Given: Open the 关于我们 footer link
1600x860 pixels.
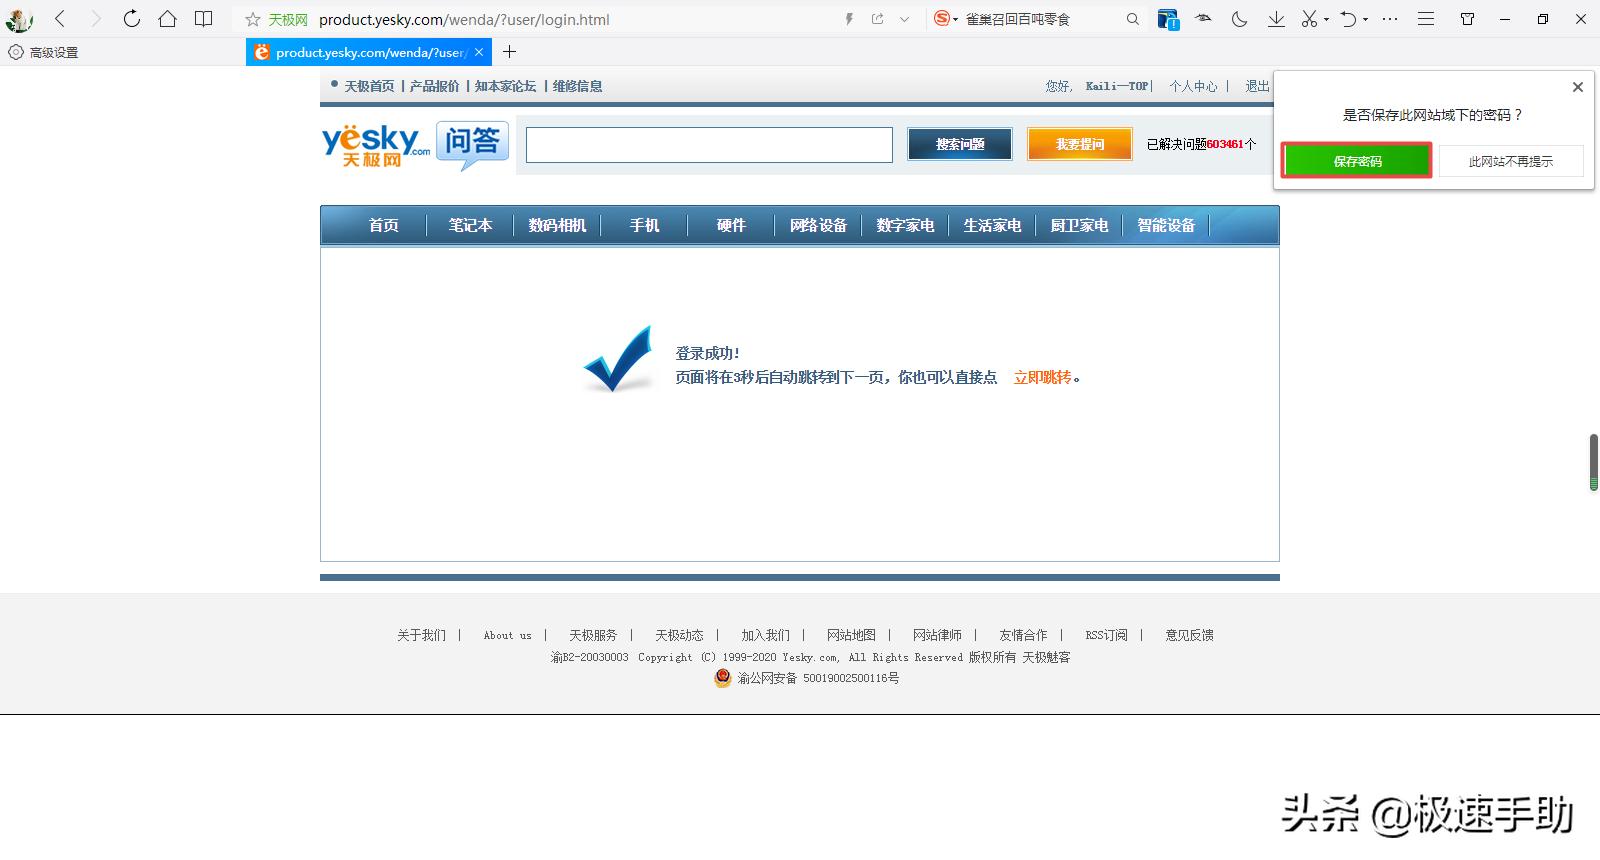Looking at the screenshot, I should (x=421, y=635).
